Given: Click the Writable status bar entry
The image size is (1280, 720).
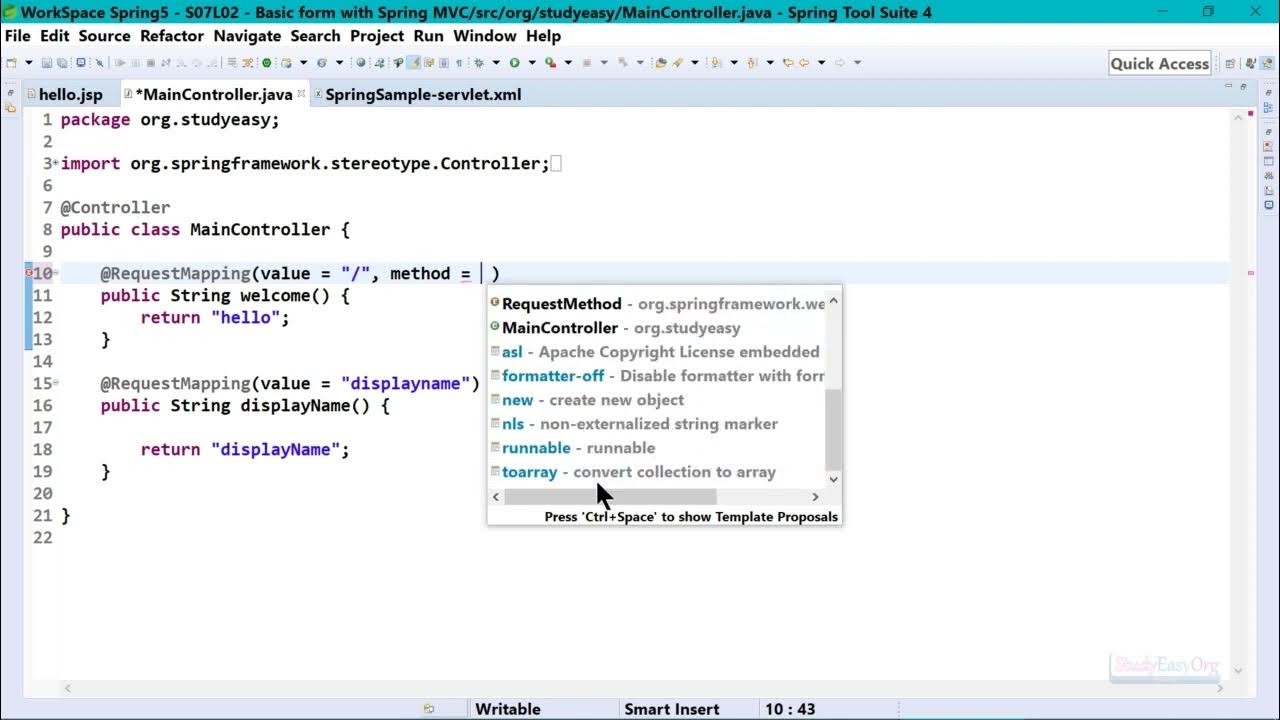Looking at the screenshot, I should point(508,709).
